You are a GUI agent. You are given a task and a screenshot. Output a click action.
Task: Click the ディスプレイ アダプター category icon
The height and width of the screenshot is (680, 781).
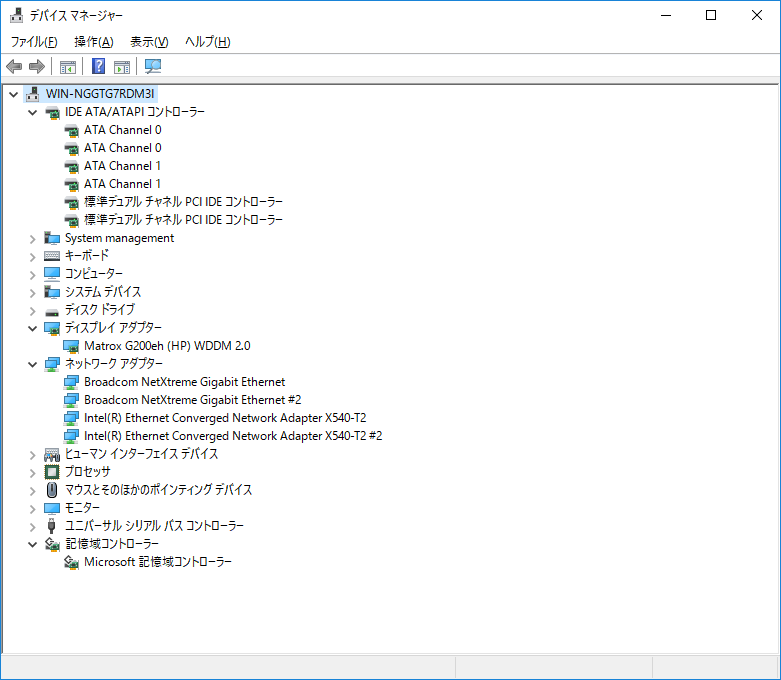52,328
